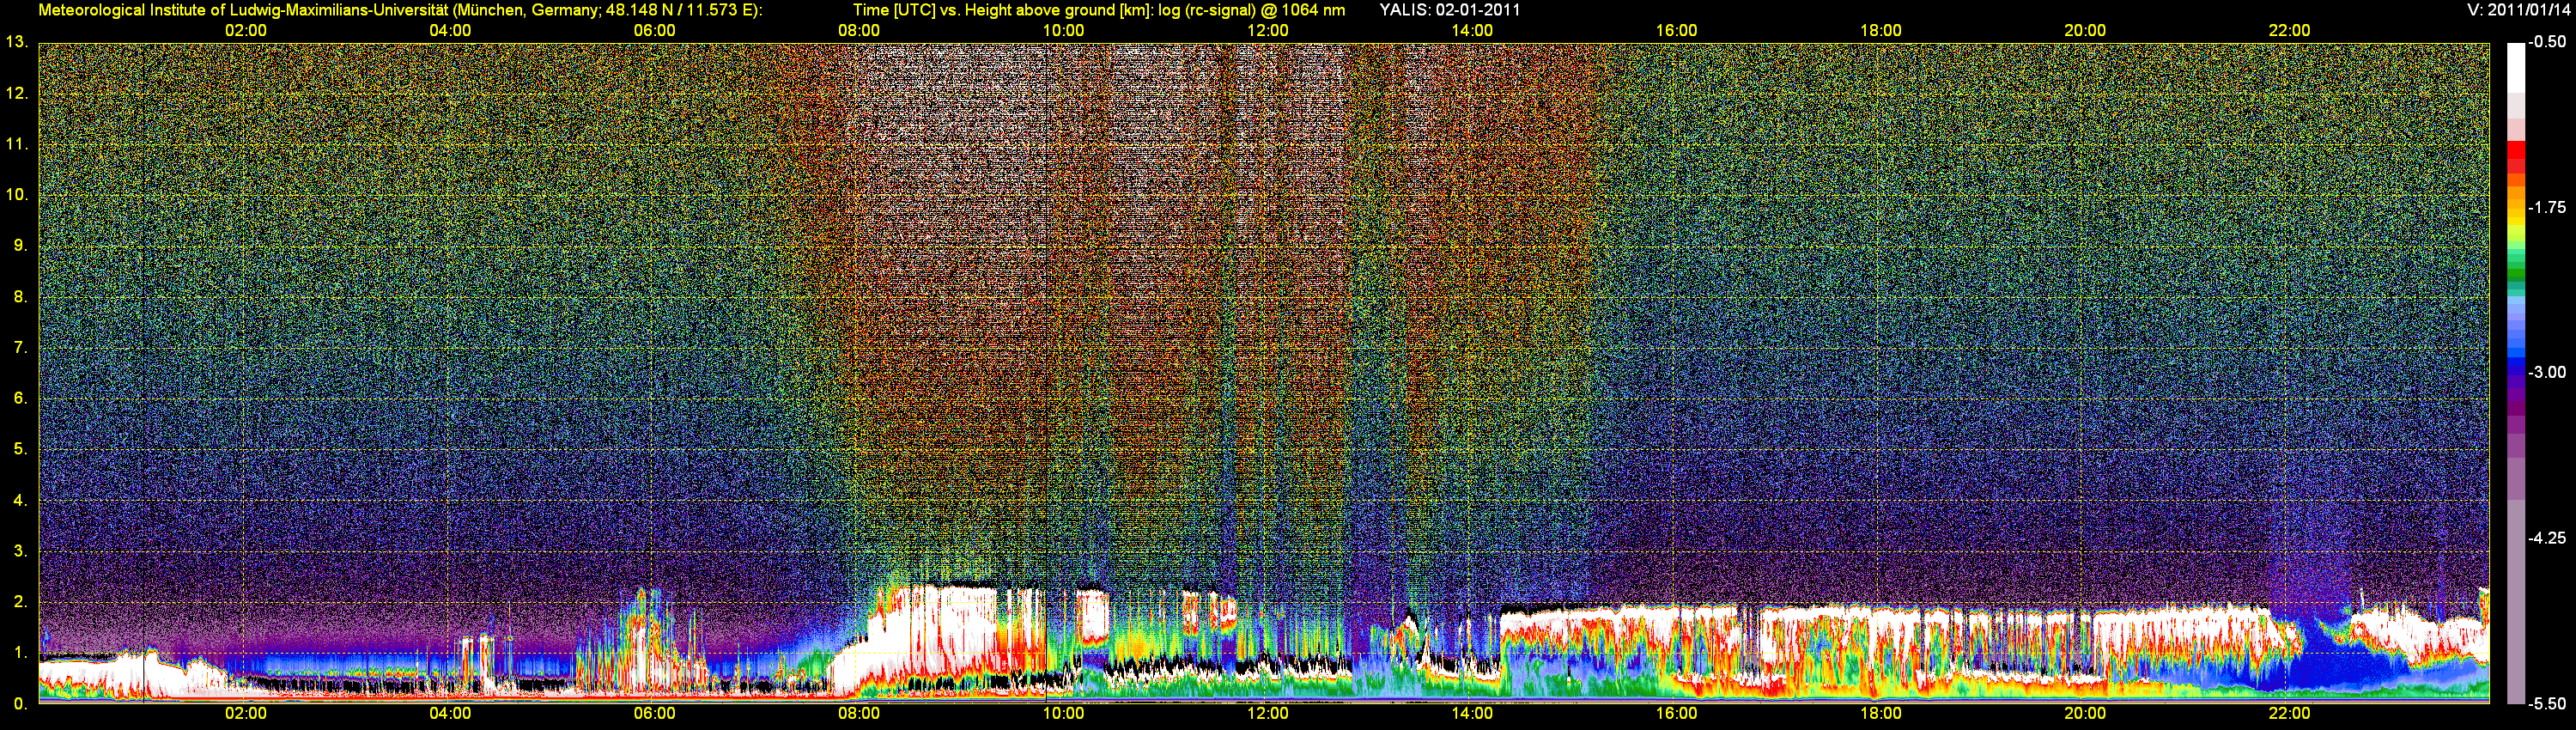Screen dimensions: 2576x730
Task: Click the 12. km height axis label
Action: (x=16, y=94)
